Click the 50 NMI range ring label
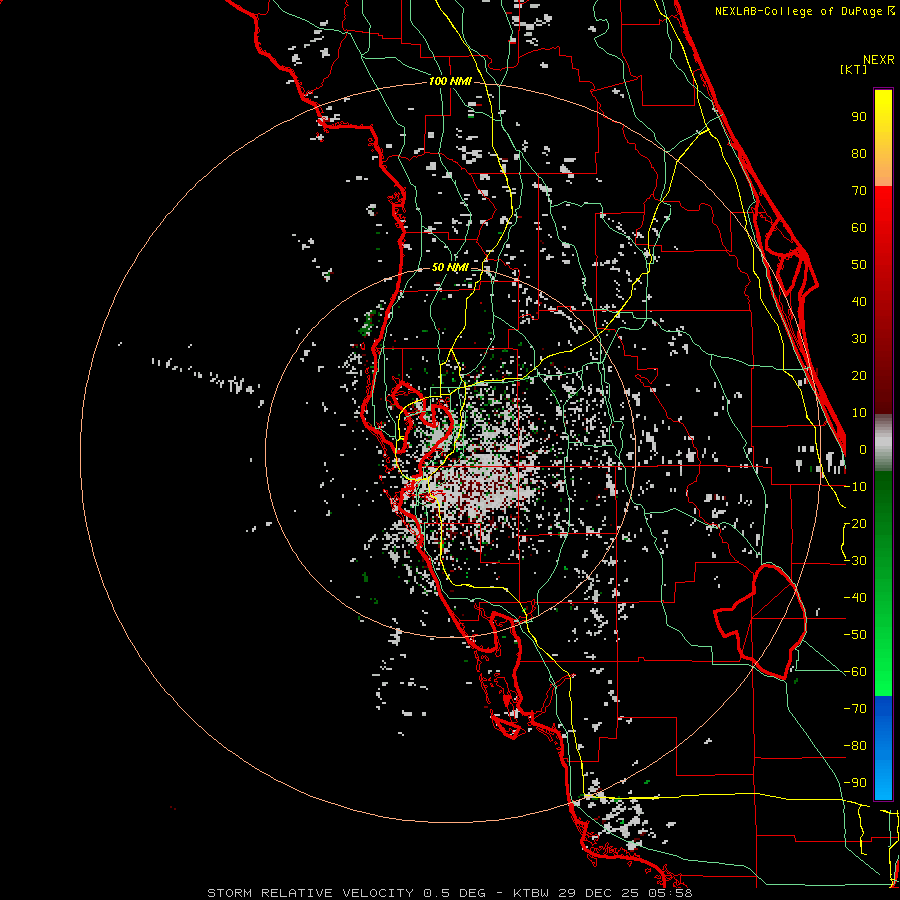The height and width of the screenshot is (900, 900). click(x=450, y=267)
